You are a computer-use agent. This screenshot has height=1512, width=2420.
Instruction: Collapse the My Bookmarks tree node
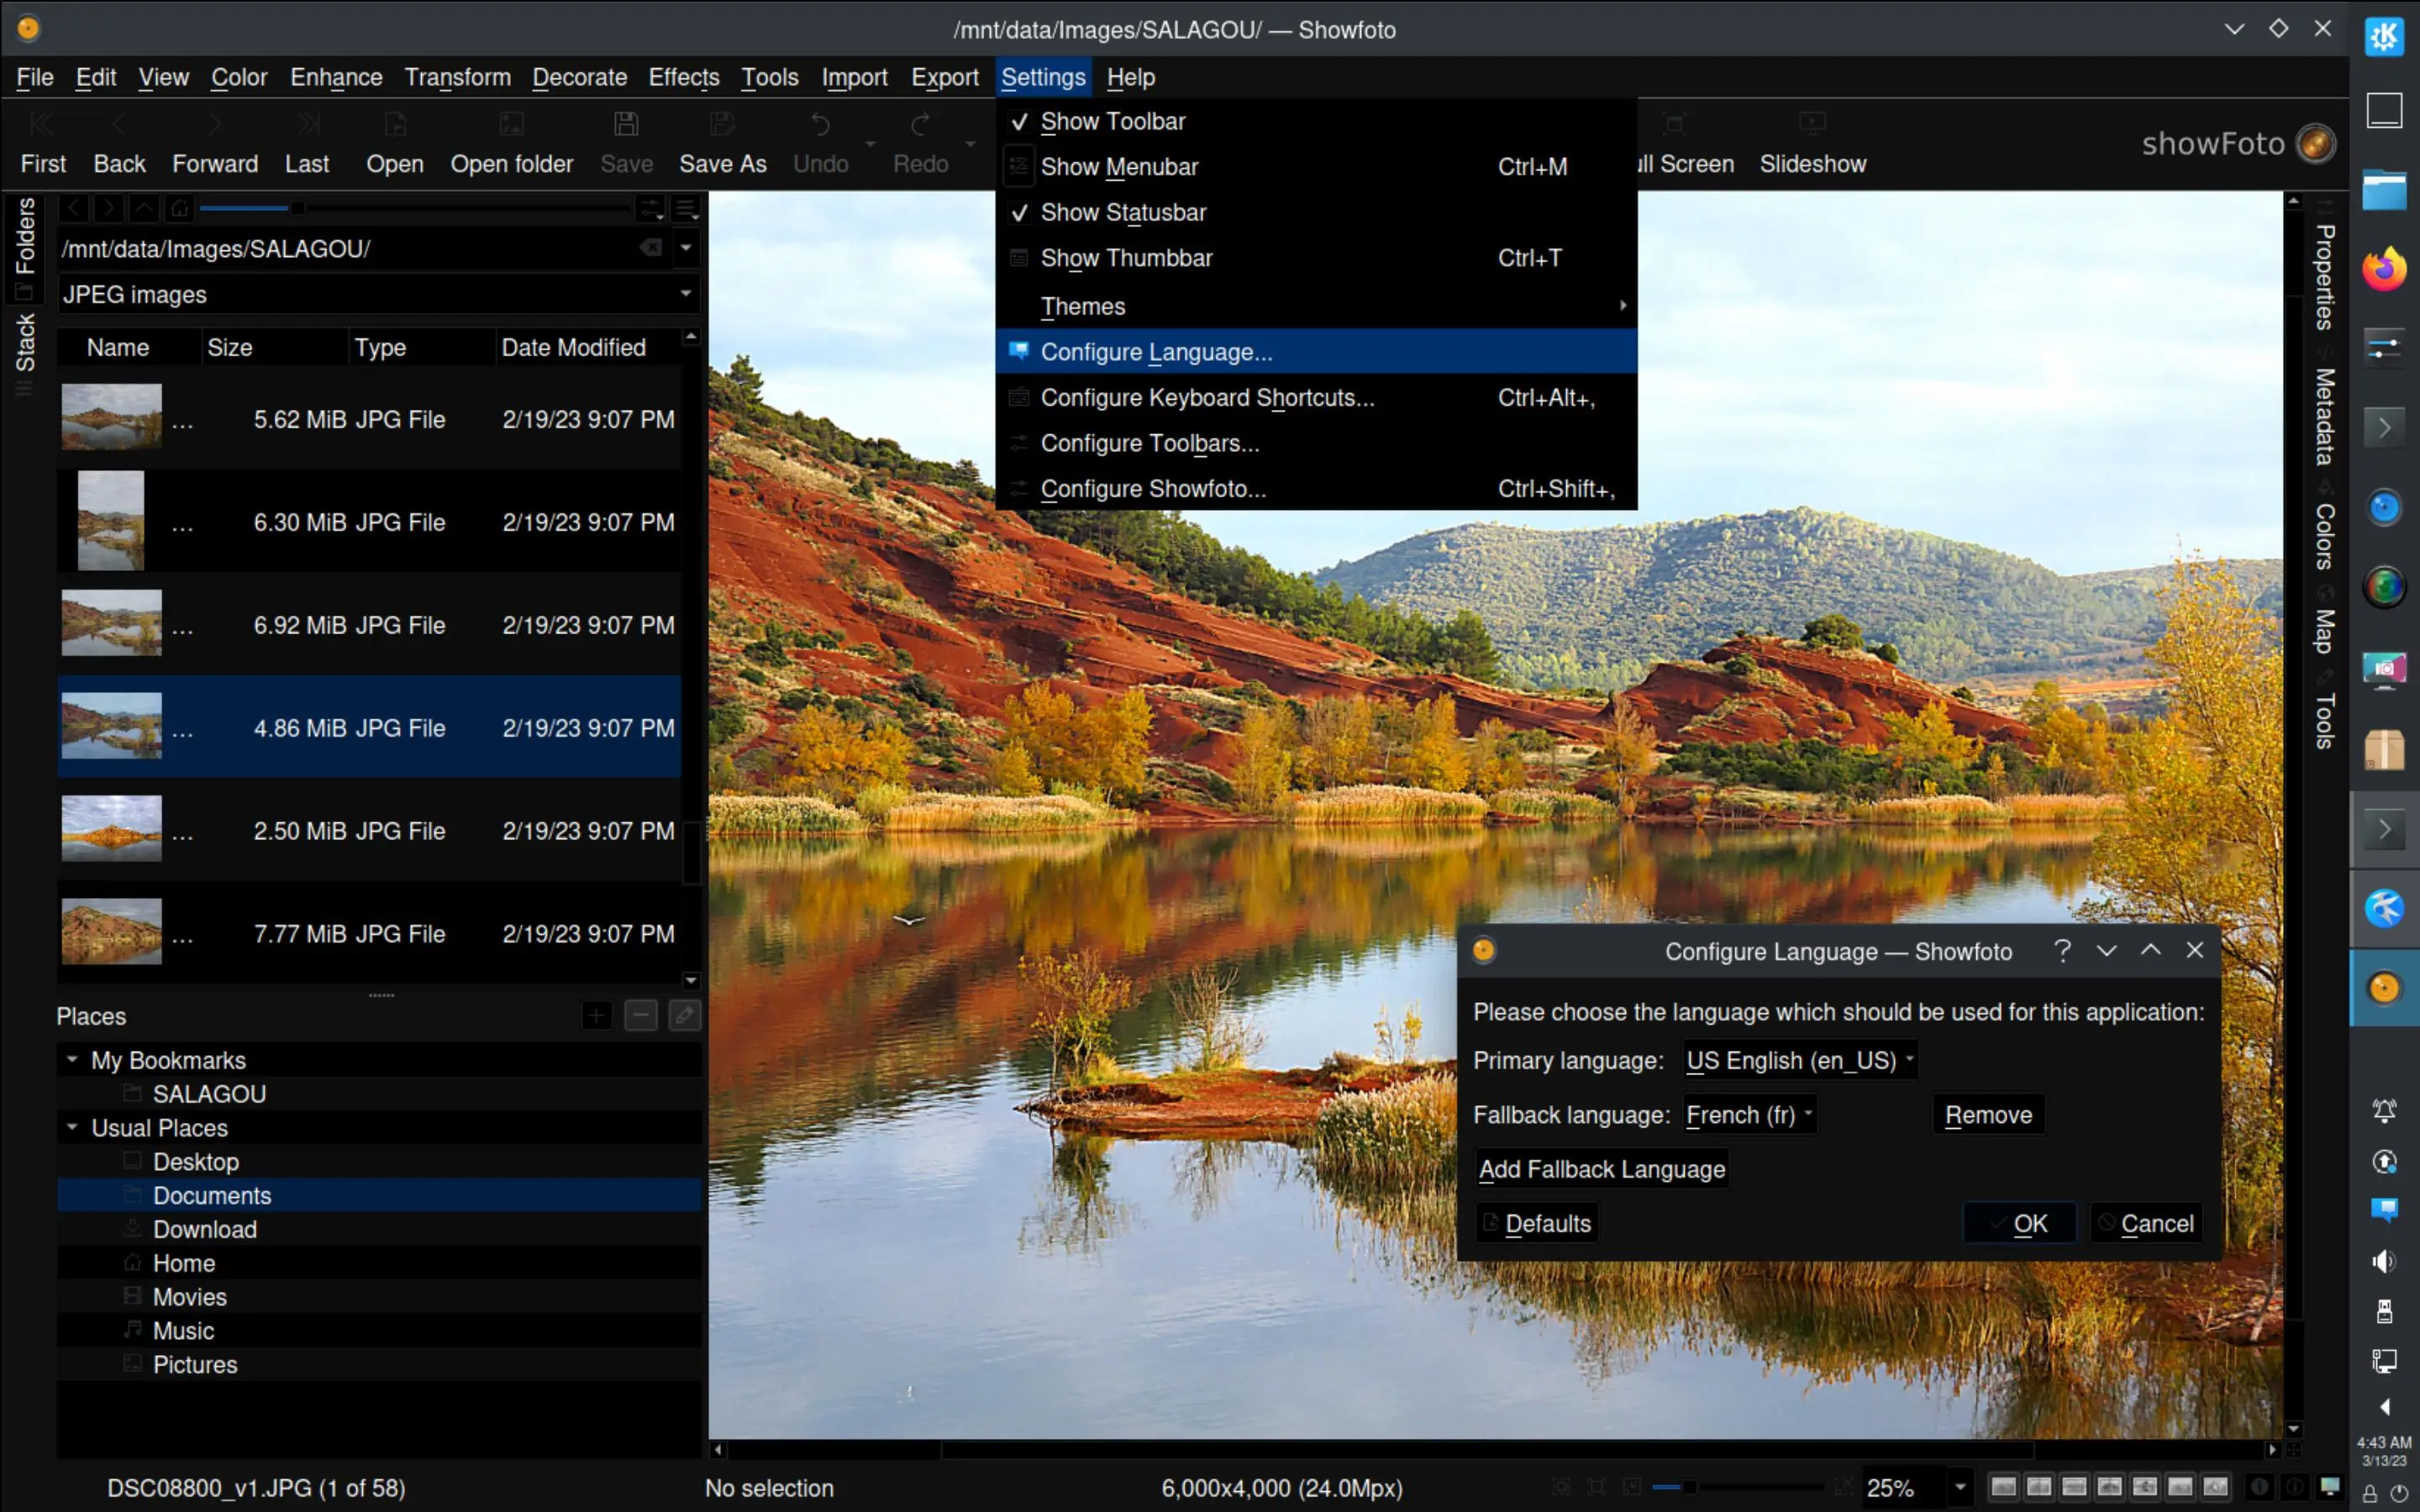(x=72, y=1059)
